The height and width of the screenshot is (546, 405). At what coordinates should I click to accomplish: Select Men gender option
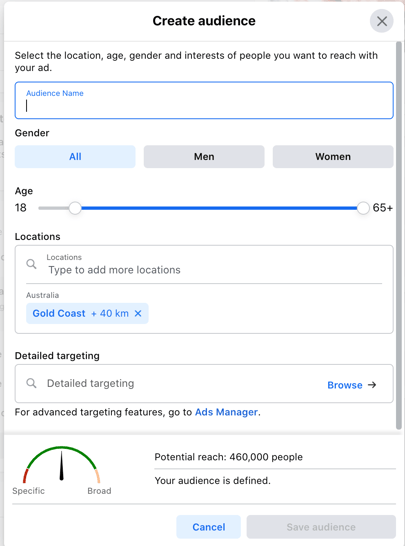(x=204, y=157)
